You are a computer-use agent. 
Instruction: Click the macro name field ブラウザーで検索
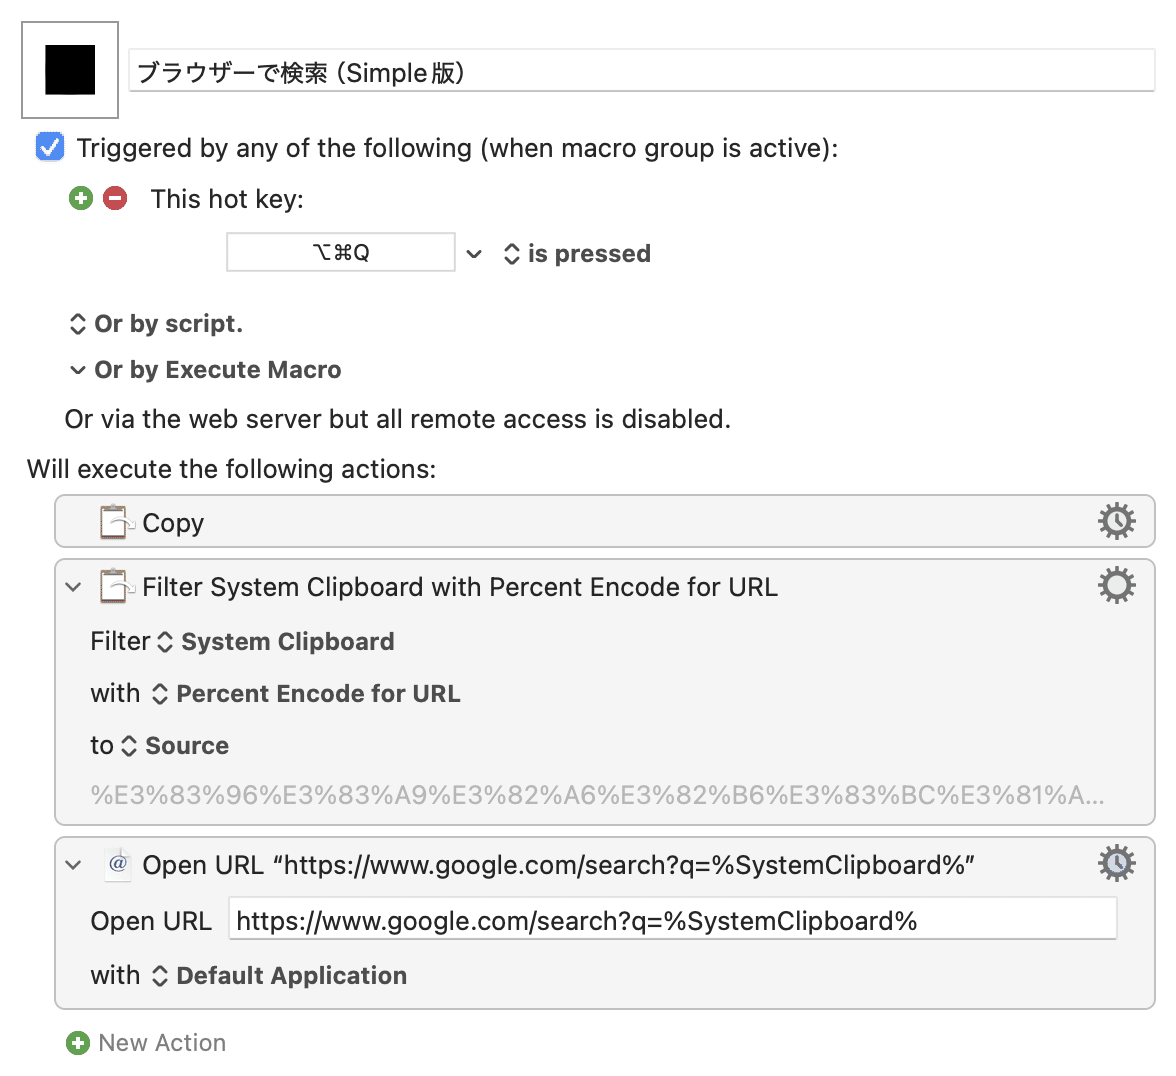coord(640,71)
